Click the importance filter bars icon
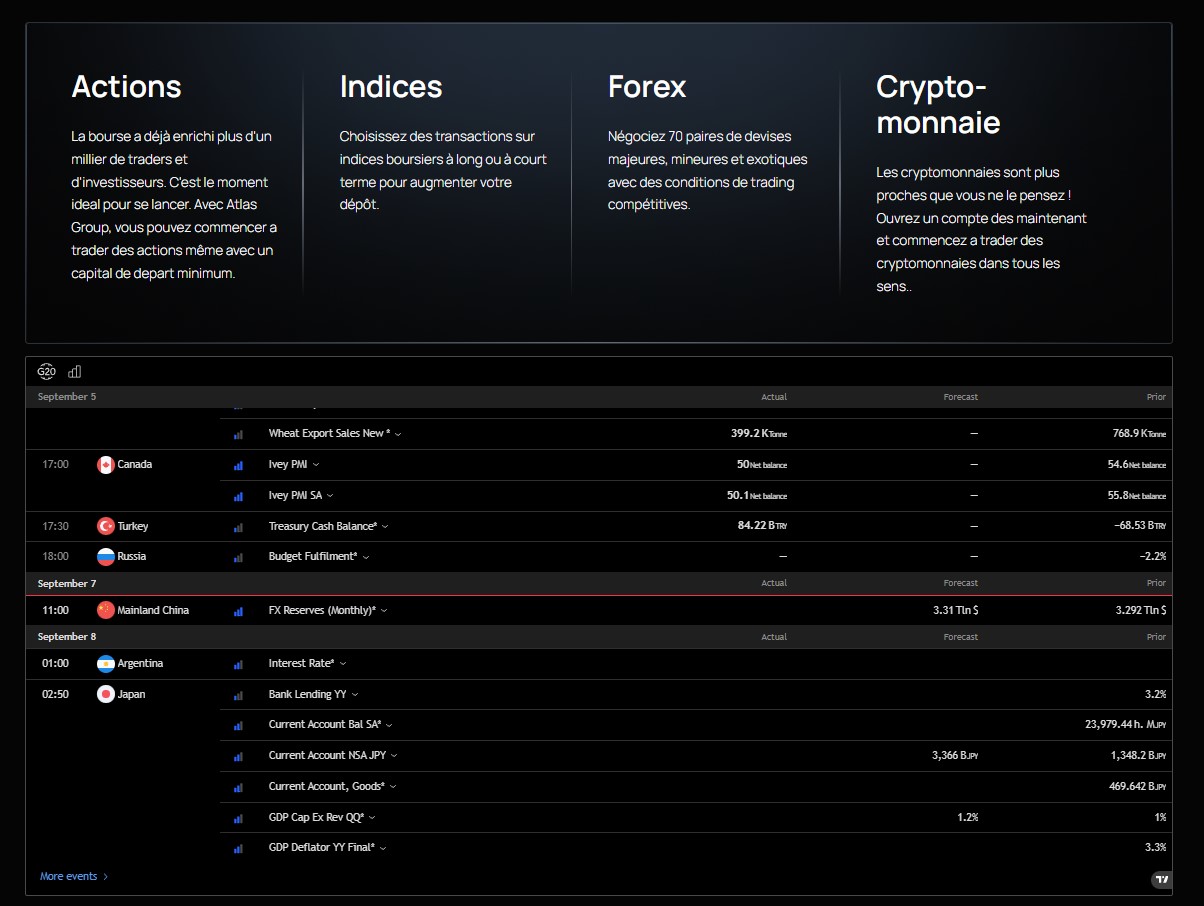 click(x=75, y=372)
